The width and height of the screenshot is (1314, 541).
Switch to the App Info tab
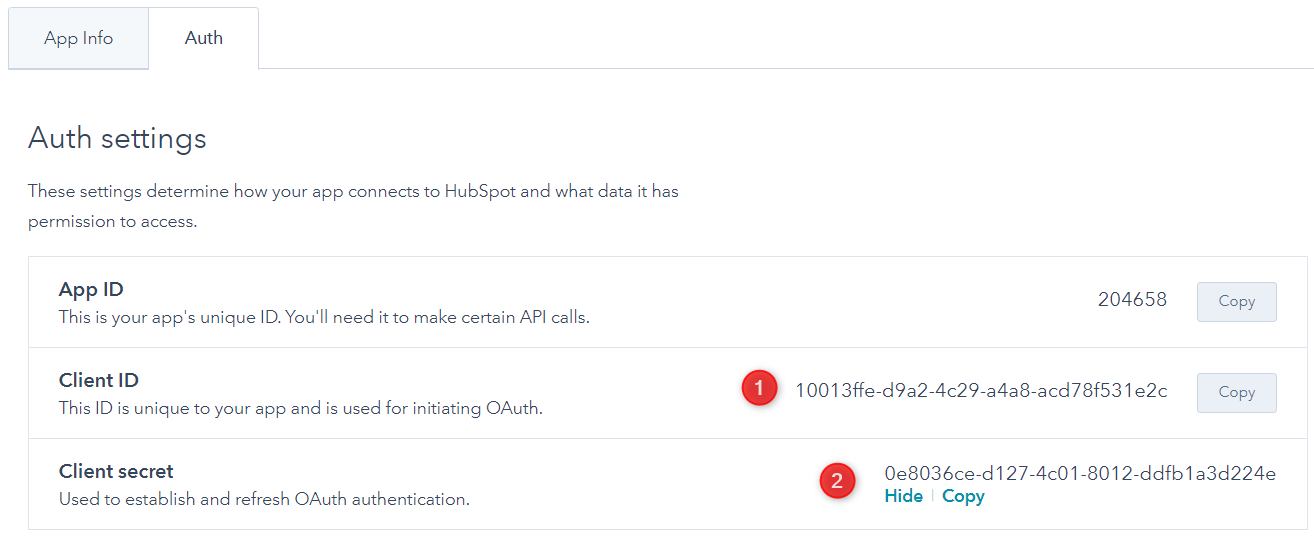pos(78,38)
